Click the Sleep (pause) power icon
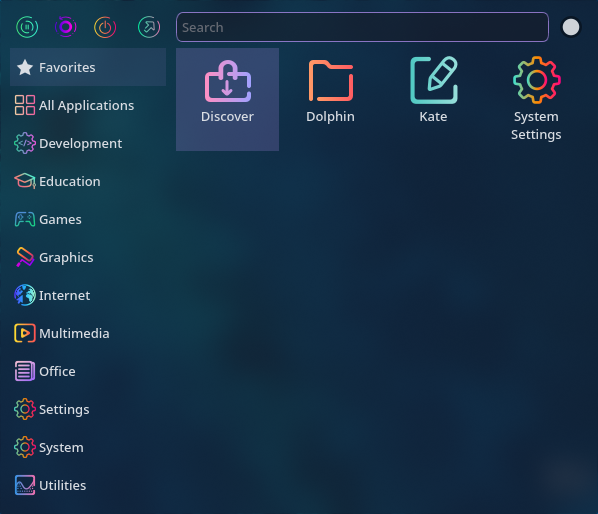The width and height of the screenshot is (598, 514). pos(27,27)
